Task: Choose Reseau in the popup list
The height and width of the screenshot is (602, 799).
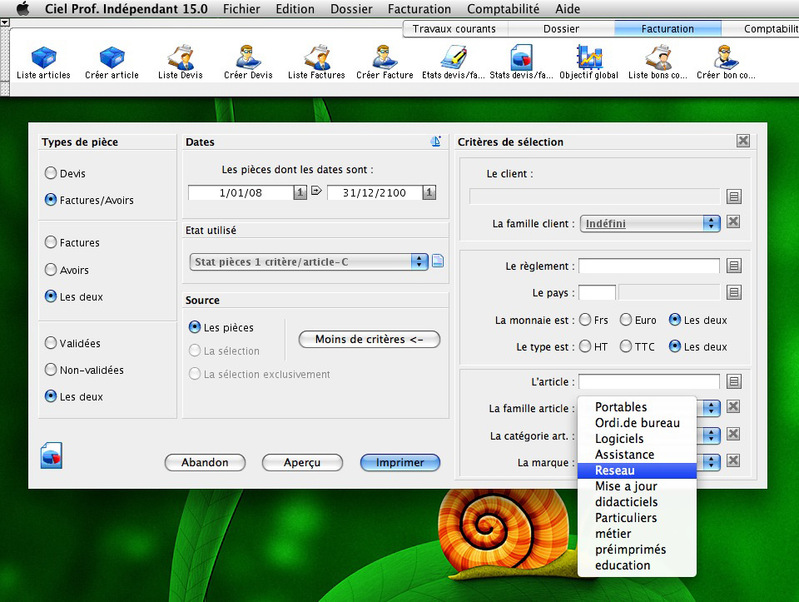Action: click(x=637, y=470)
